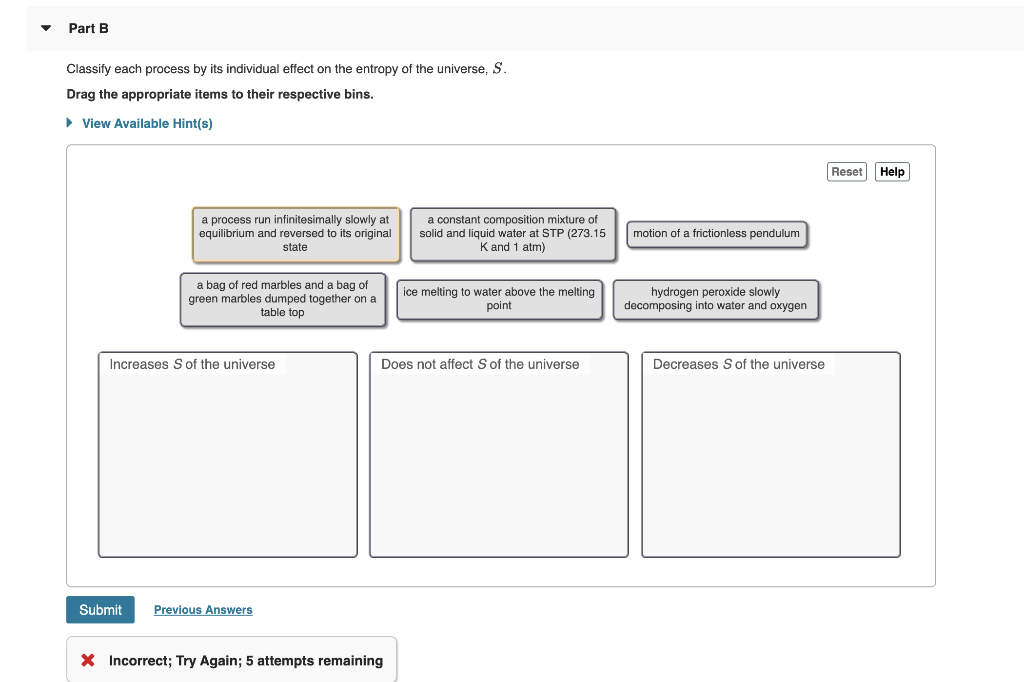This screenshot has width=1024, height=682.
Task: Select the infinitesimally slow reversible process tile
Action: (296, 233)
